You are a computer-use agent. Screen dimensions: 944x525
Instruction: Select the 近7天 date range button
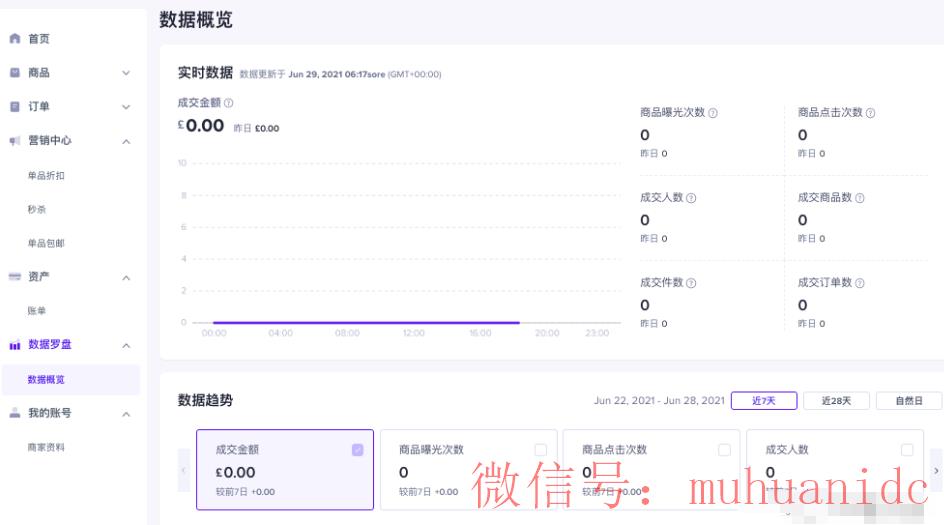coord(764,401)
